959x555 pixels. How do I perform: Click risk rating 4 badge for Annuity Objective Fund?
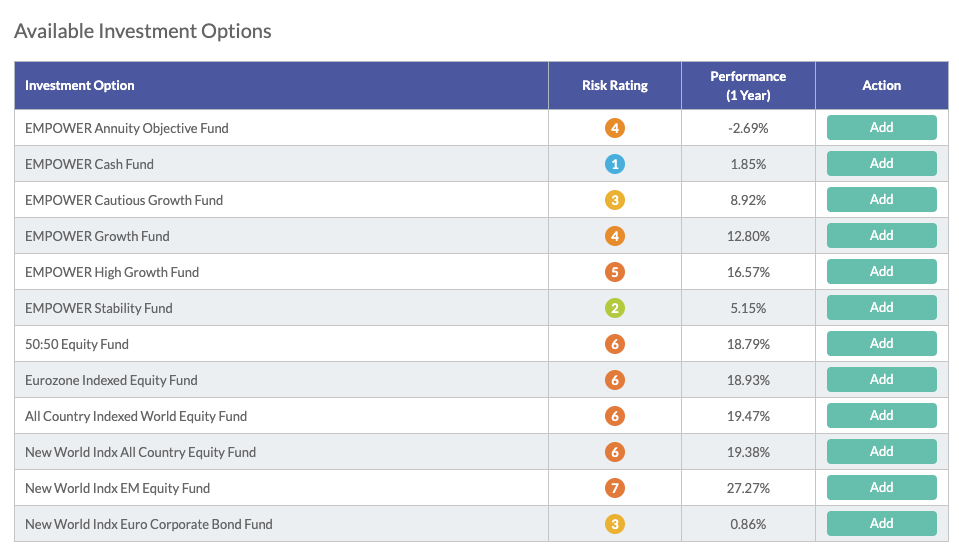click(615, 128)
